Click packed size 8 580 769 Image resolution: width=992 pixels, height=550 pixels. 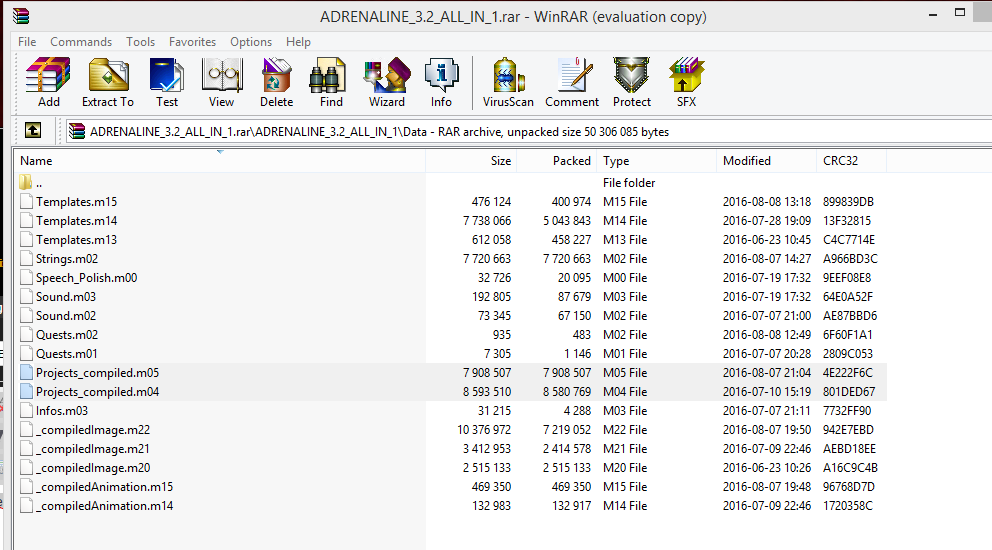(x=567, y=391)
